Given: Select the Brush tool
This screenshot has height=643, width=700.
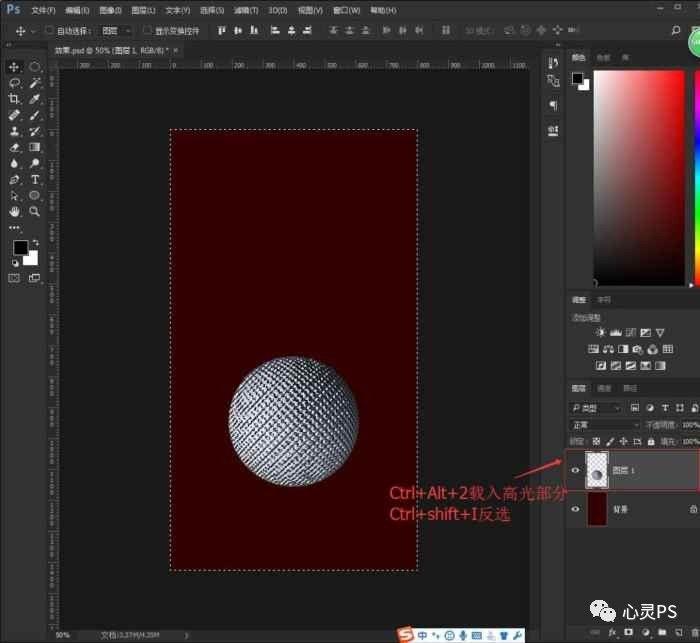Looking at the screenshot, I should coord(35,115).
